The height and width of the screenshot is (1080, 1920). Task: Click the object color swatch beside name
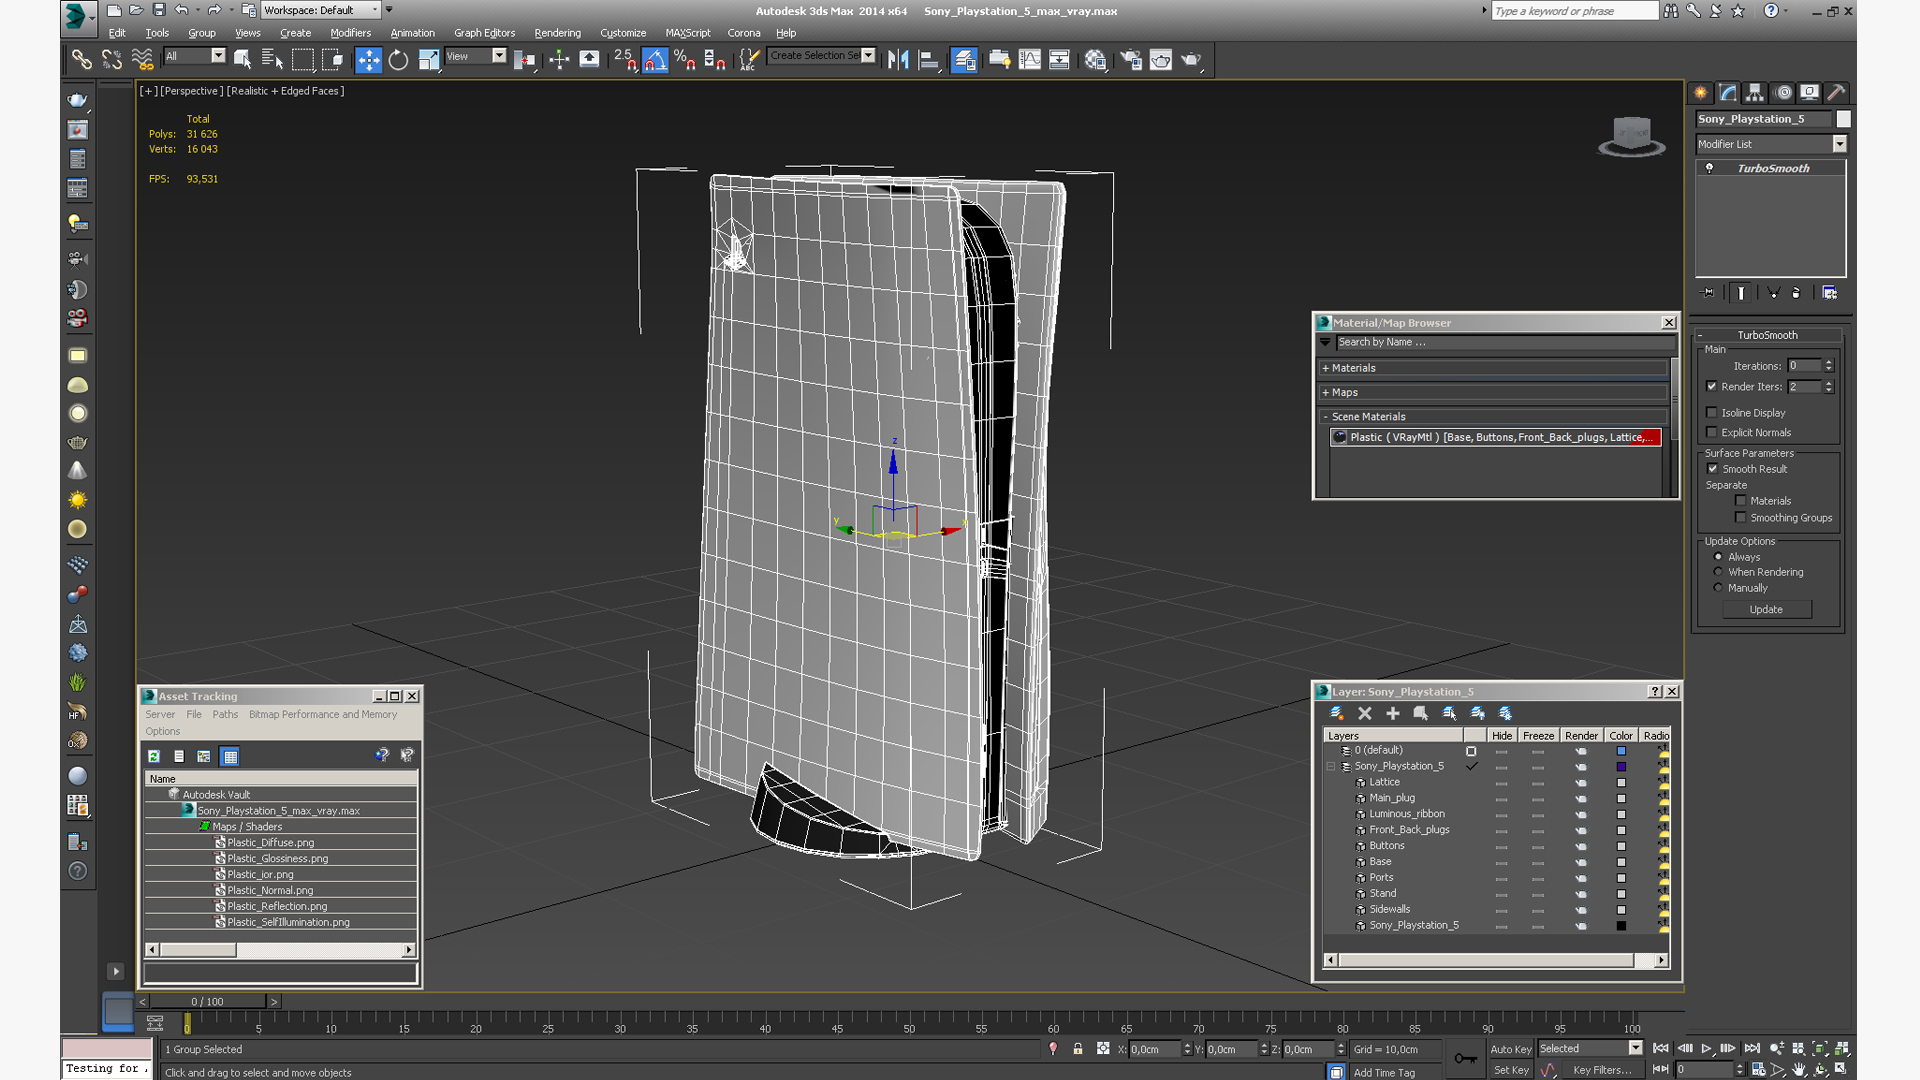point(1843,119)
